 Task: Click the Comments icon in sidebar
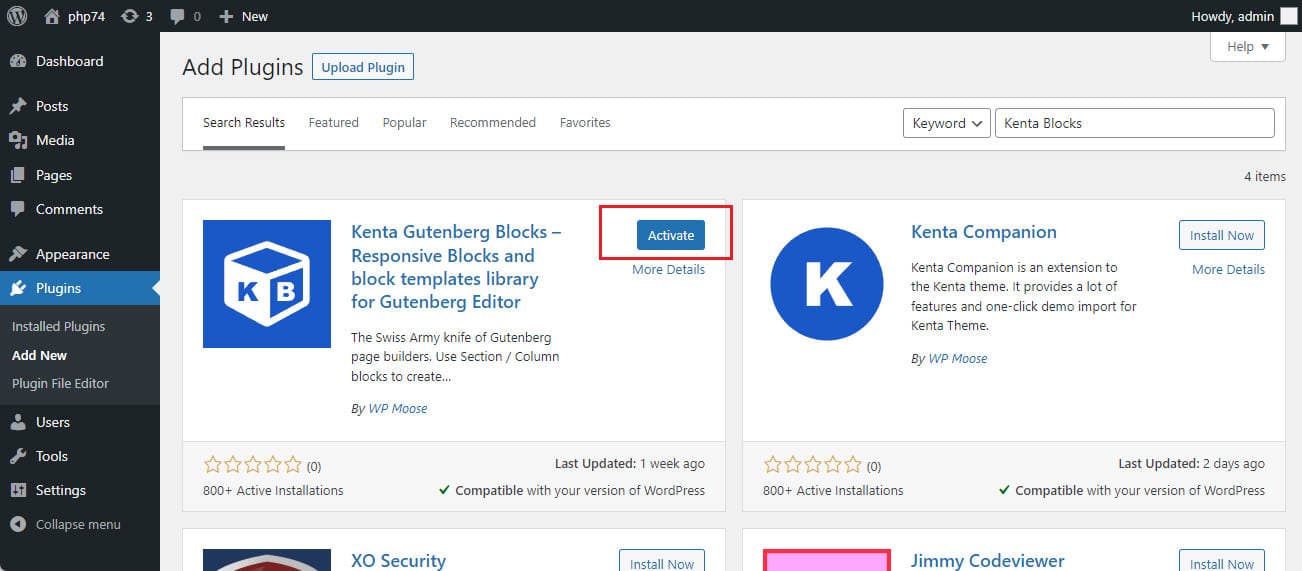tap(18, 209)
